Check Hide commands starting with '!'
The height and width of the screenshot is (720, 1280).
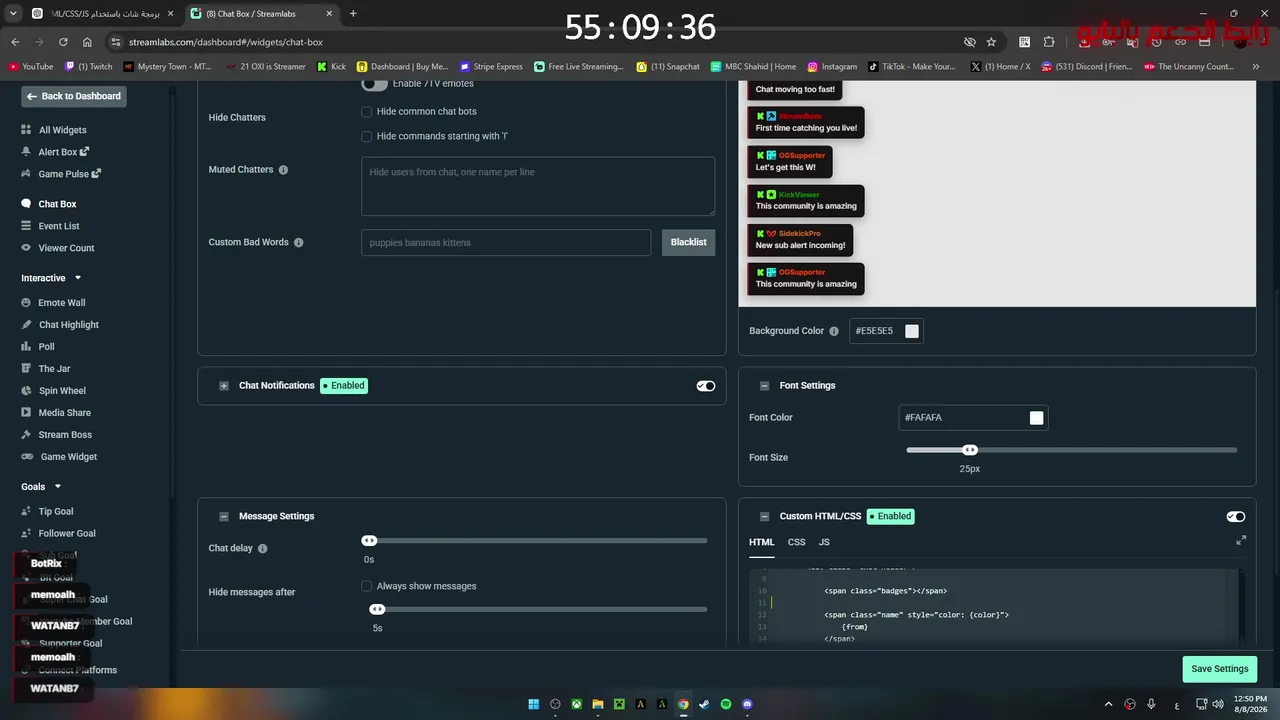pyautogui.click(x=367, y=136)
